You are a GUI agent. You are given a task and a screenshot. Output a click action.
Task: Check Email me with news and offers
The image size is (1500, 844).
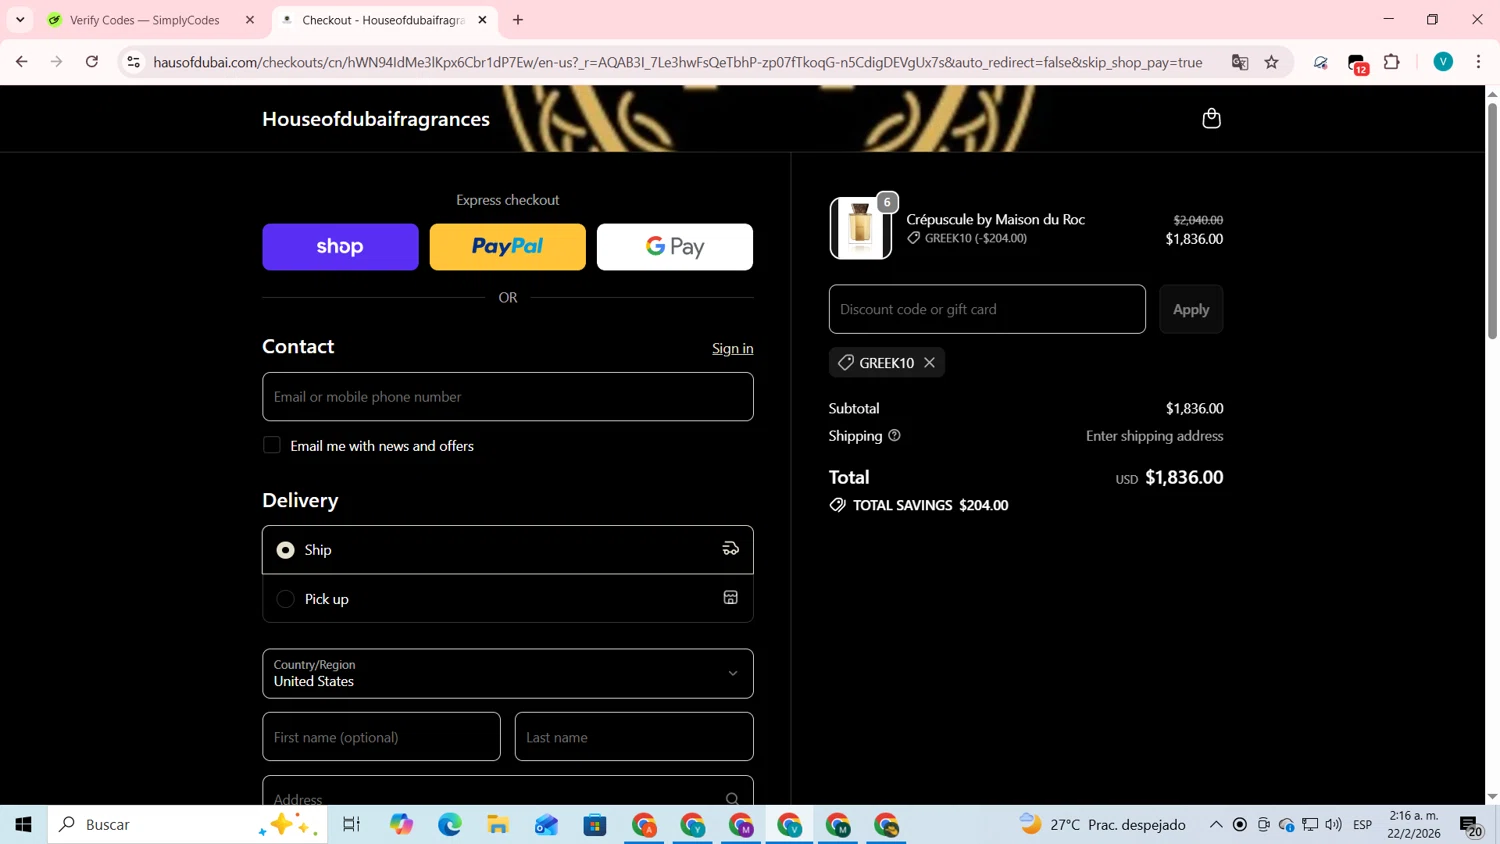272,445
